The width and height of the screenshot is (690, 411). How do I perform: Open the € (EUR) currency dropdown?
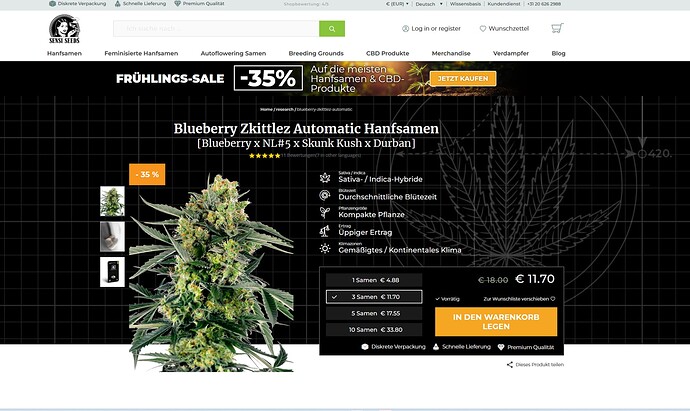(x=397, y=4)
